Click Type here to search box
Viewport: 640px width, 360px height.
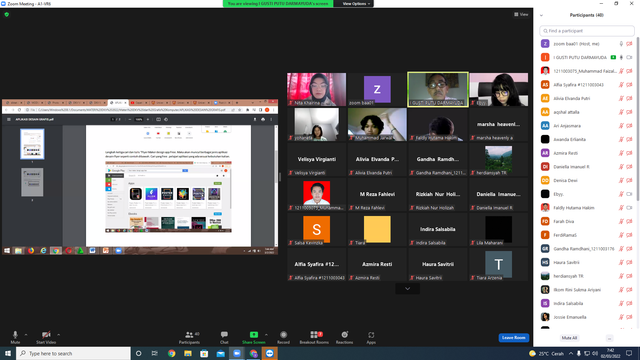pos(73,353)
